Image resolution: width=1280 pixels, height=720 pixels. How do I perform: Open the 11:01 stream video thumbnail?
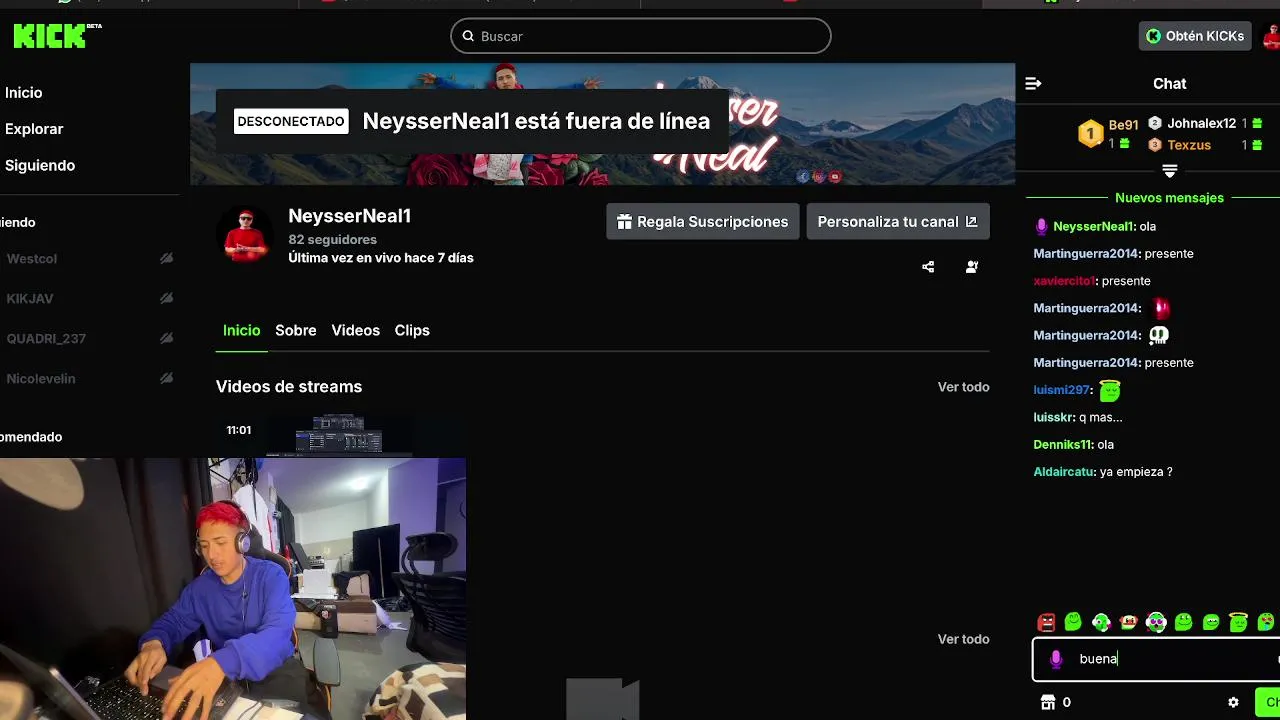[x=340, y=436]
